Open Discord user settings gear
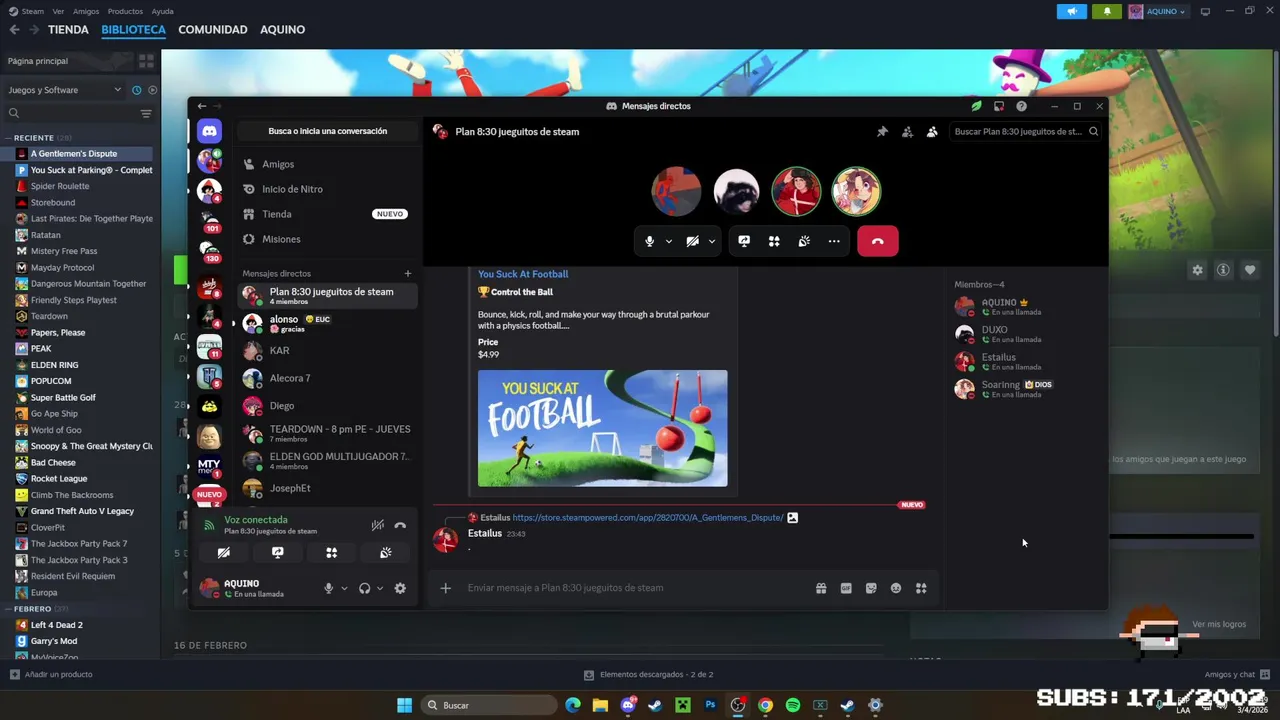1280x720 pixels. [x=400, y=588]
